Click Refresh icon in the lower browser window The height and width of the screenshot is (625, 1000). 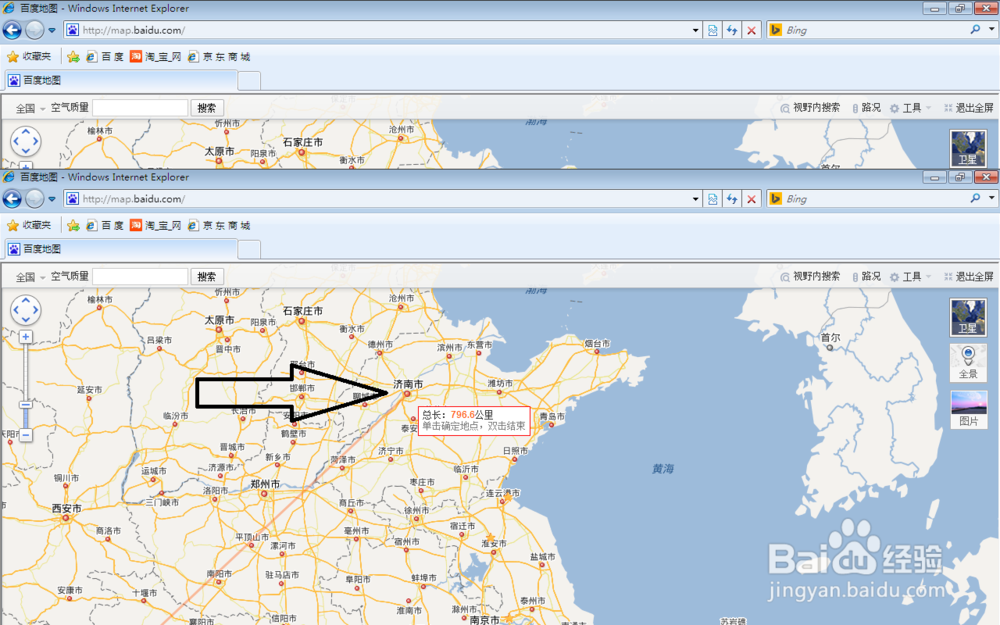(x=732, y=199)
